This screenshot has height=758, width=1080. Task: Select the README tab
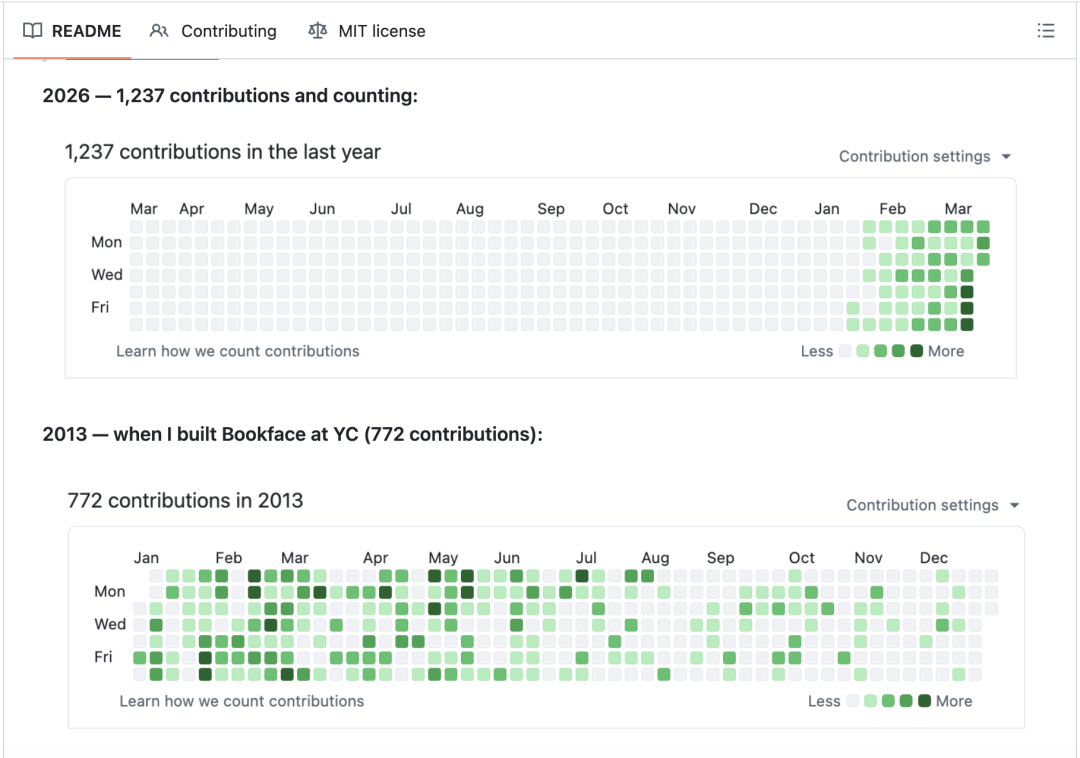pyautogui.click(x=72, y=31)
